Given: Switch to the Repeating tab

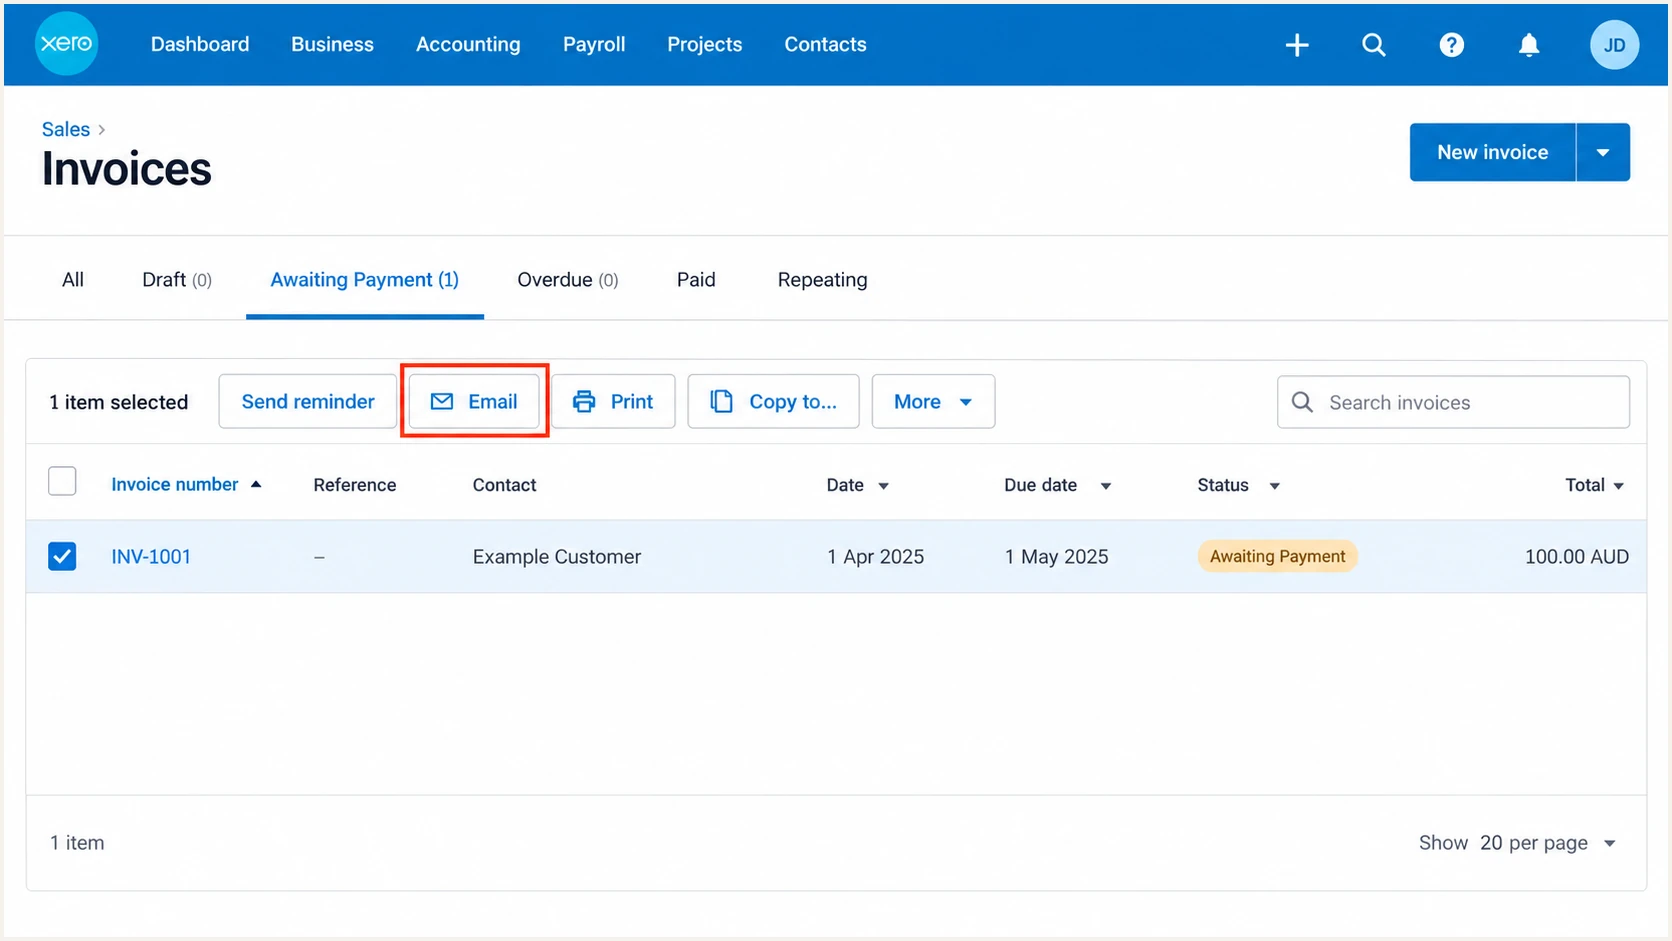Looking at the screenshot, I should coord(822,280).
